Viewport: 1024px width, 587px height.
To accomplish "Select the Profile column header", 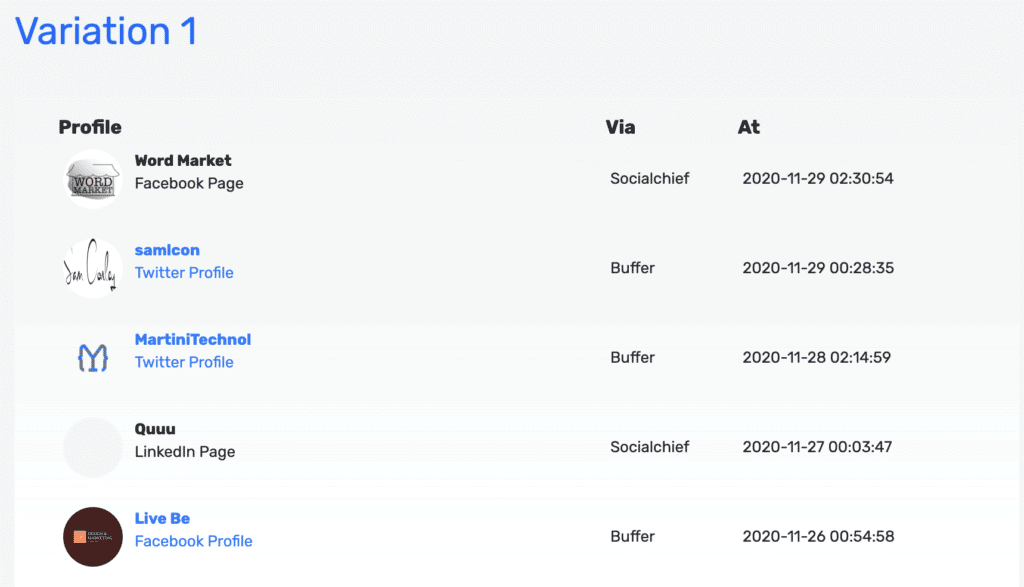I will pos(90,127).
